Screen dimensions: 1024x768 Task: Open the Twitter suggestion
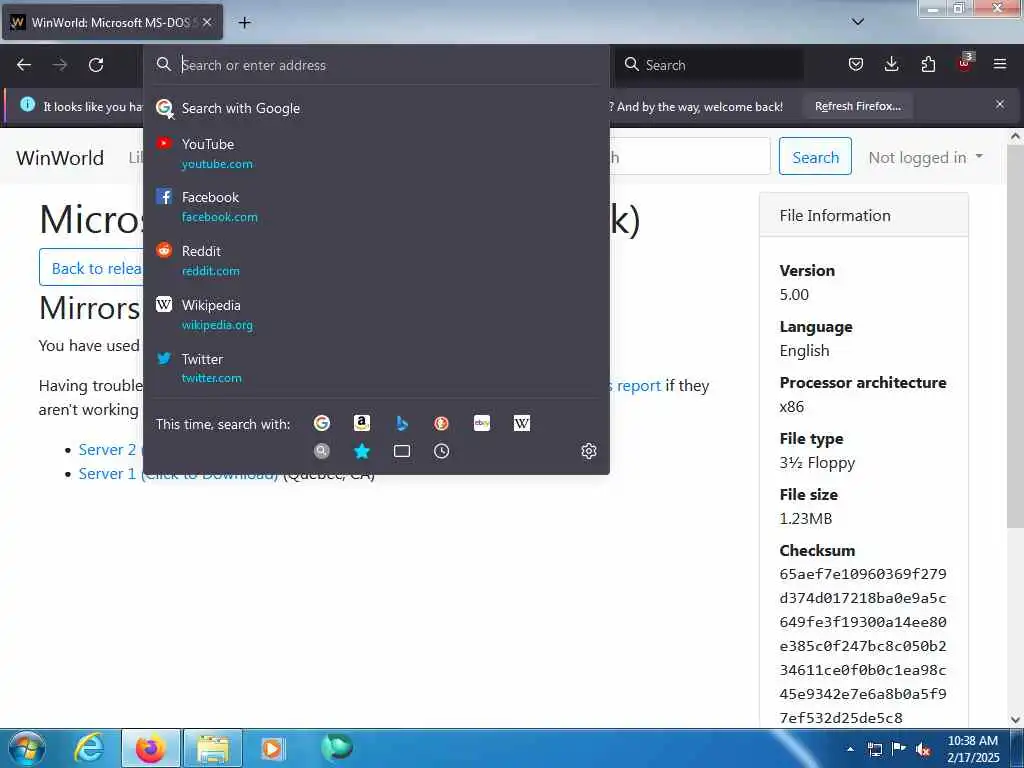click(x=376, y=368)
